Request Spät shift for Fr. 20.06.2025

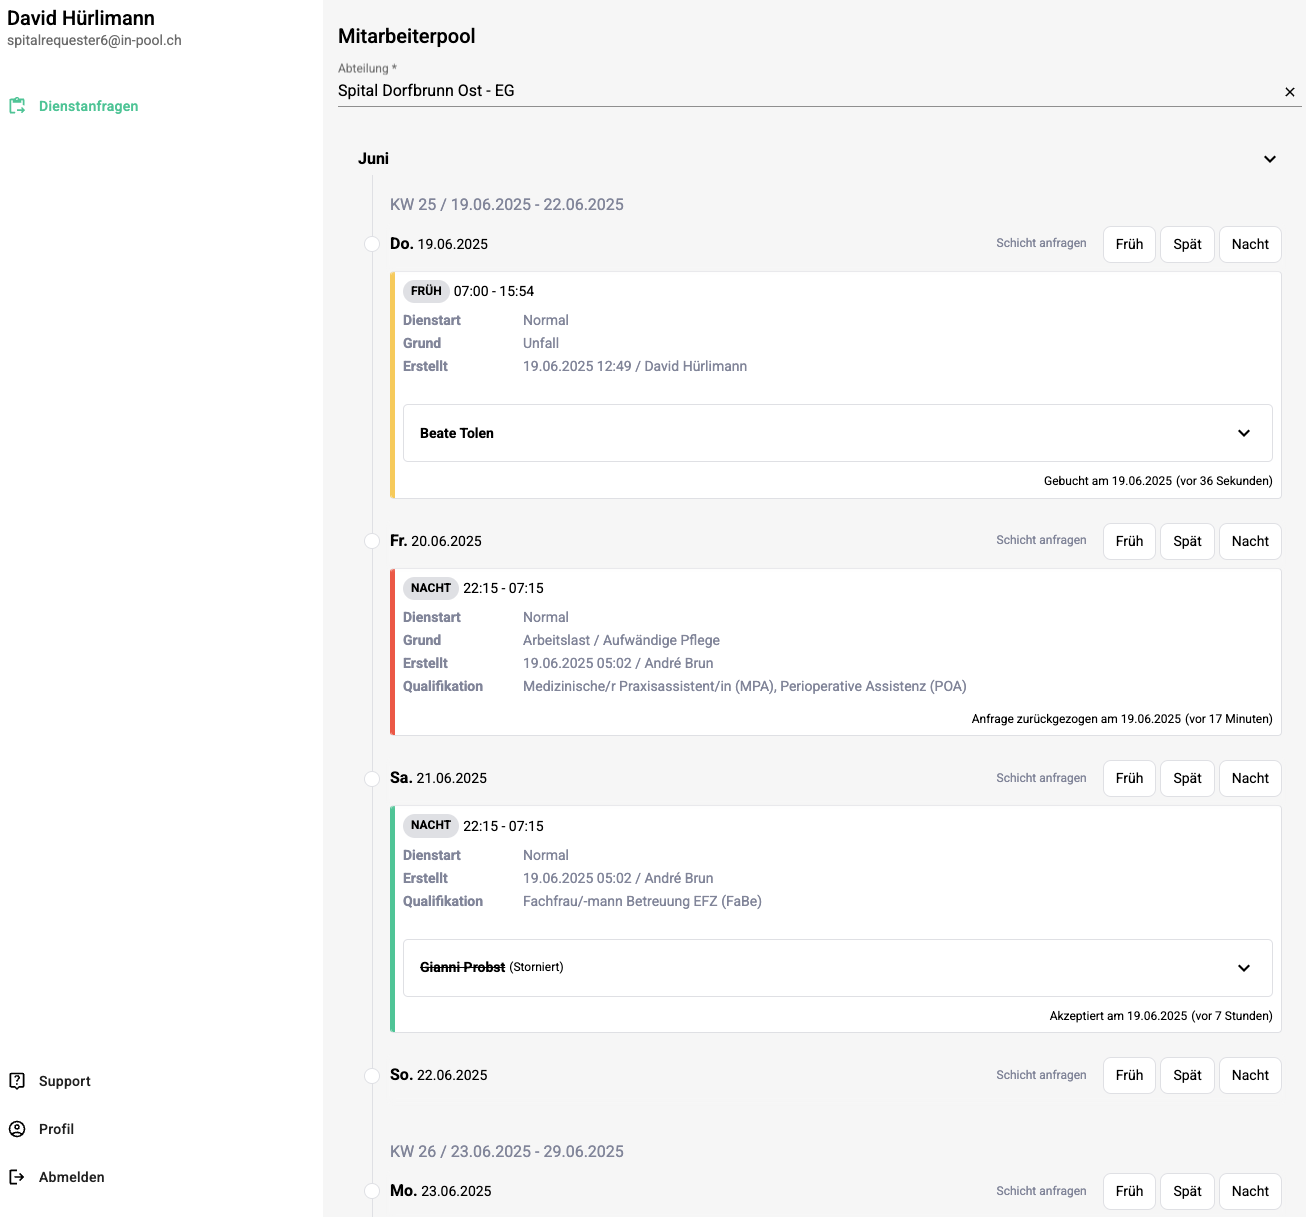(x=1187, y=541)
